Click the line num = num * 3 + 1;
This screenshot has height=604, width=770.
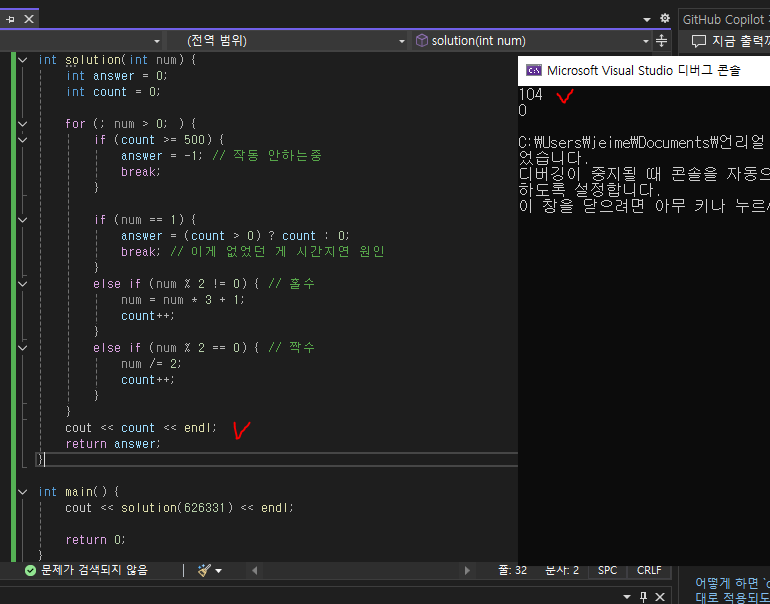coord(183,300)
